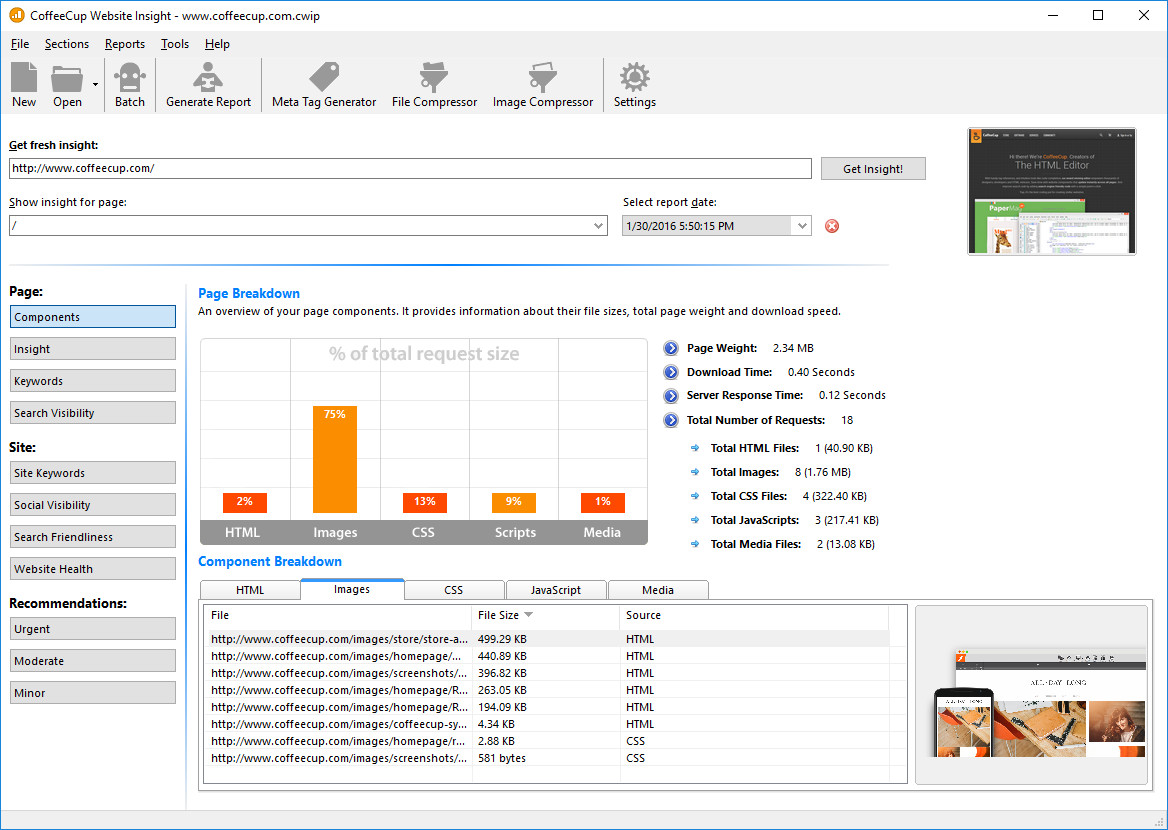Select the Components page section
This screenshot has height=830, width=1168.
(x=93, y=317)
